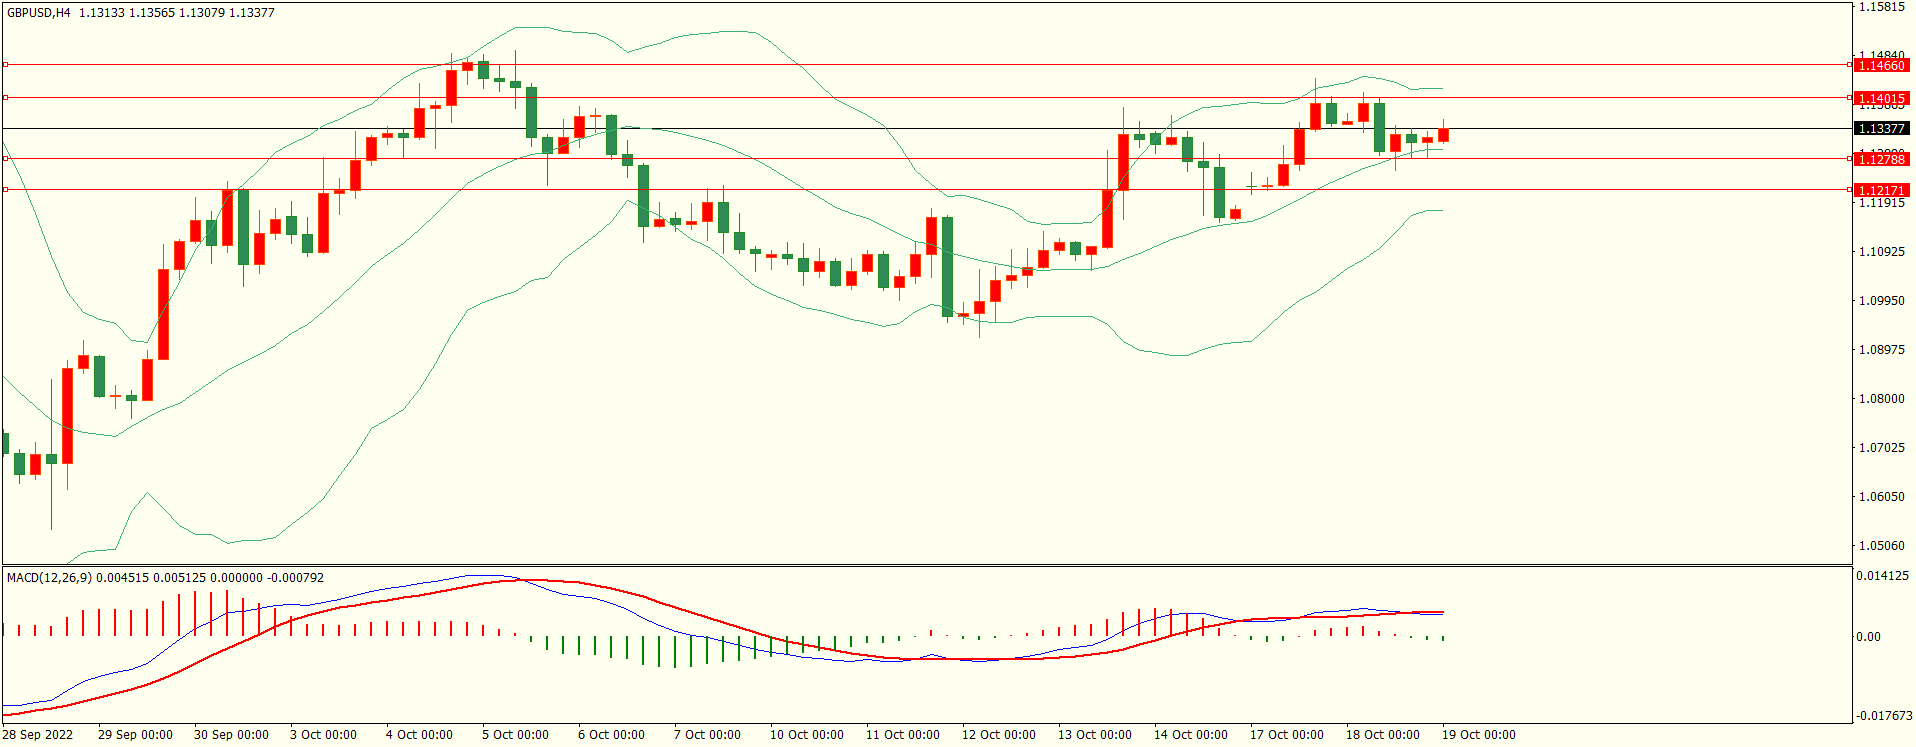Click the black 1.13377 current price label
1916x747 pixels.
[x=1880, y=128]
